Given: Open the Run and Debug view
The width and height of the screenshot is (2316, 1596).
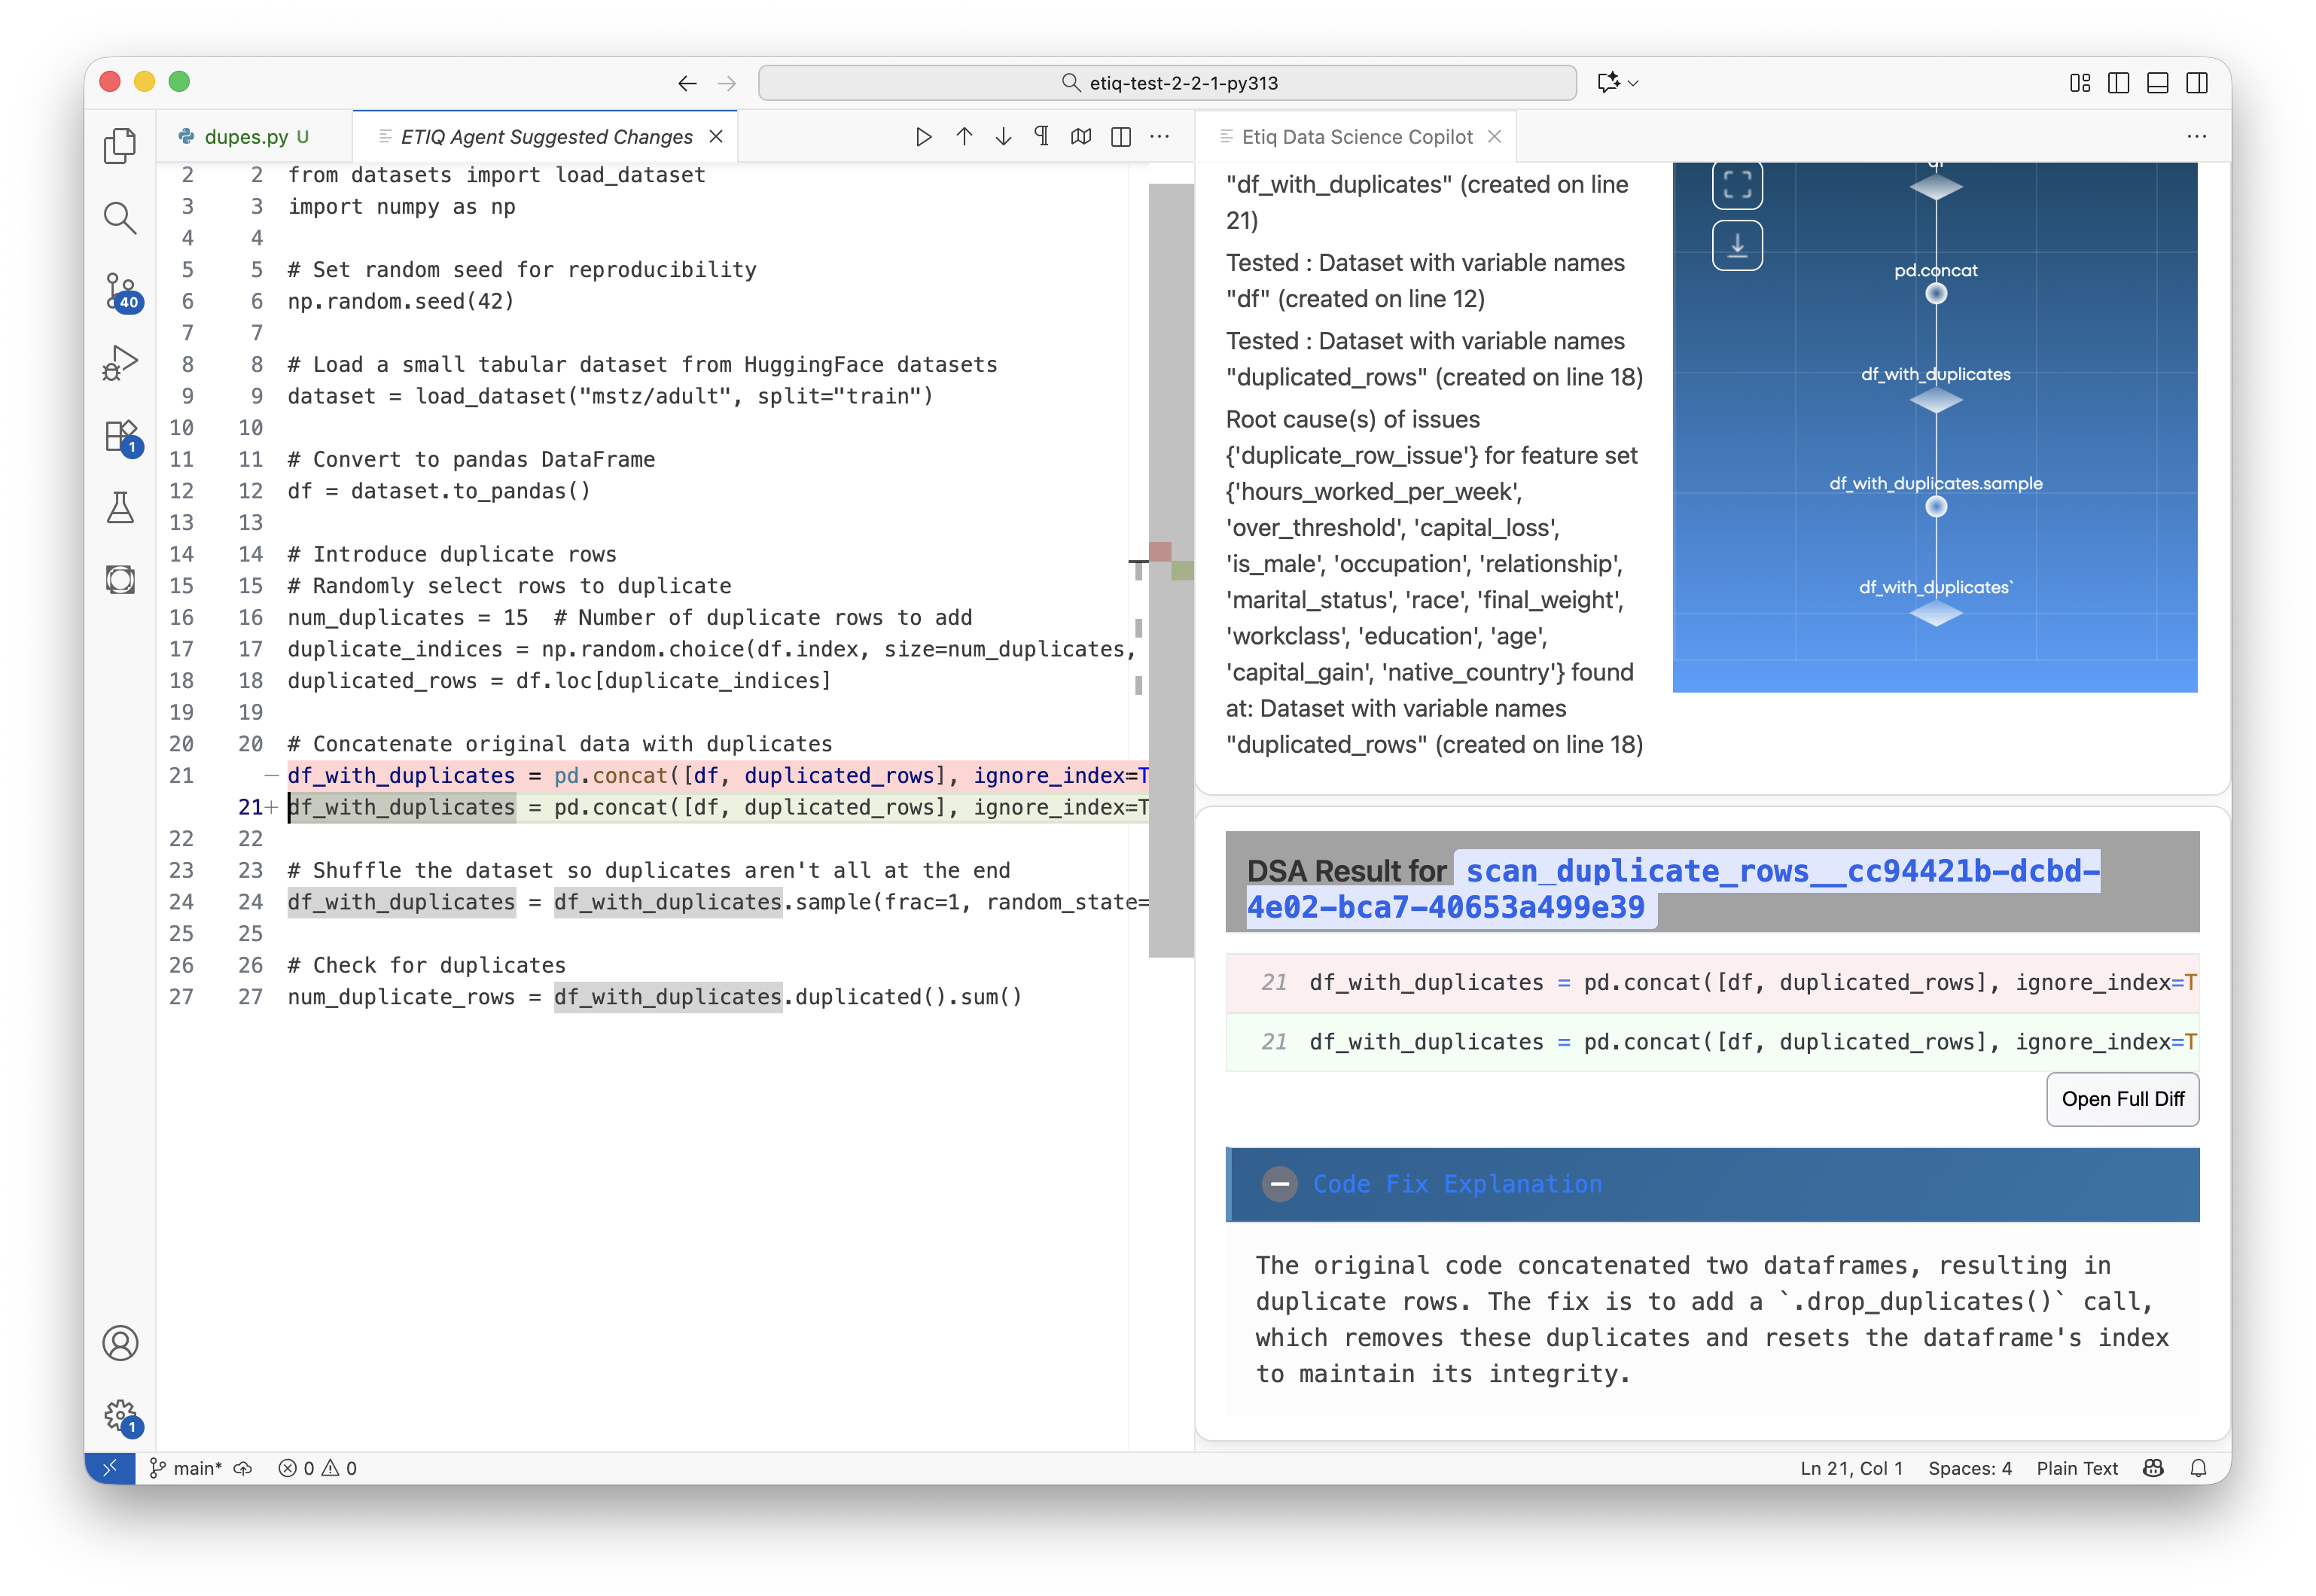Looking at the screenshot, I should click(x=120, y=362).
